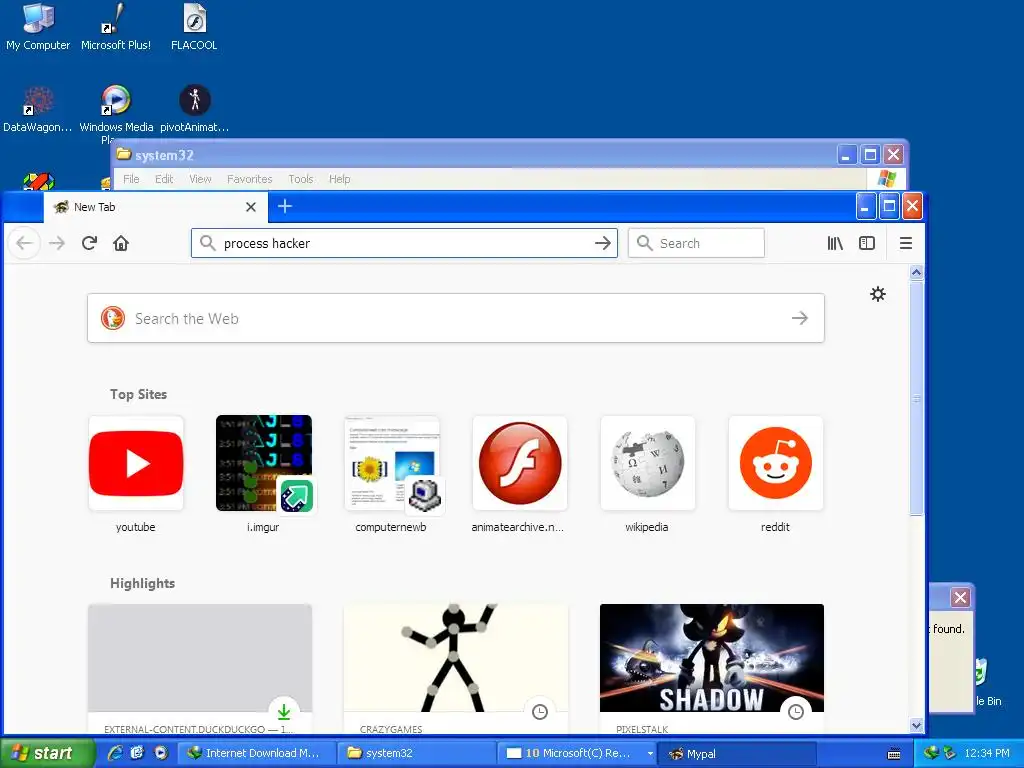Click the browser page scroll down arrow

point(916,725)
